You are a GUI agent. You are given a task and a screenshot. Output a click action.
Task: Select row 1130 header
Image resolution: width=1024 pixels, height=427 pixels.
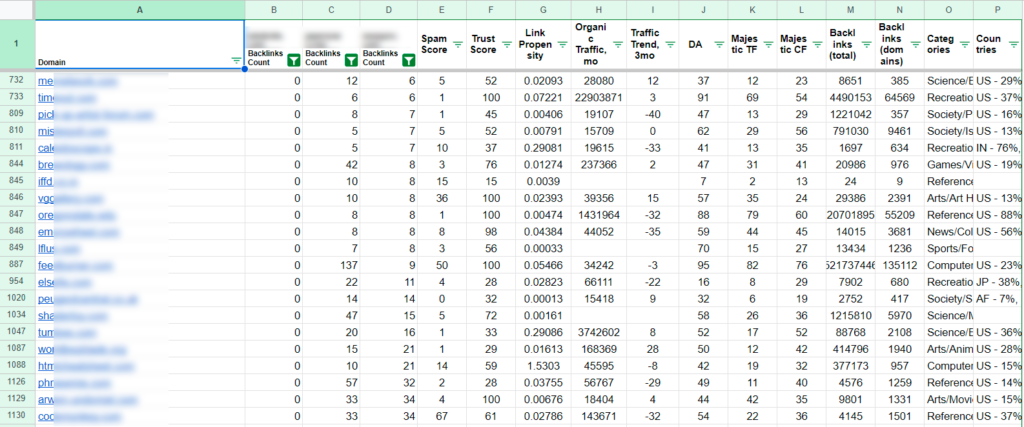[x=17, y=416]
